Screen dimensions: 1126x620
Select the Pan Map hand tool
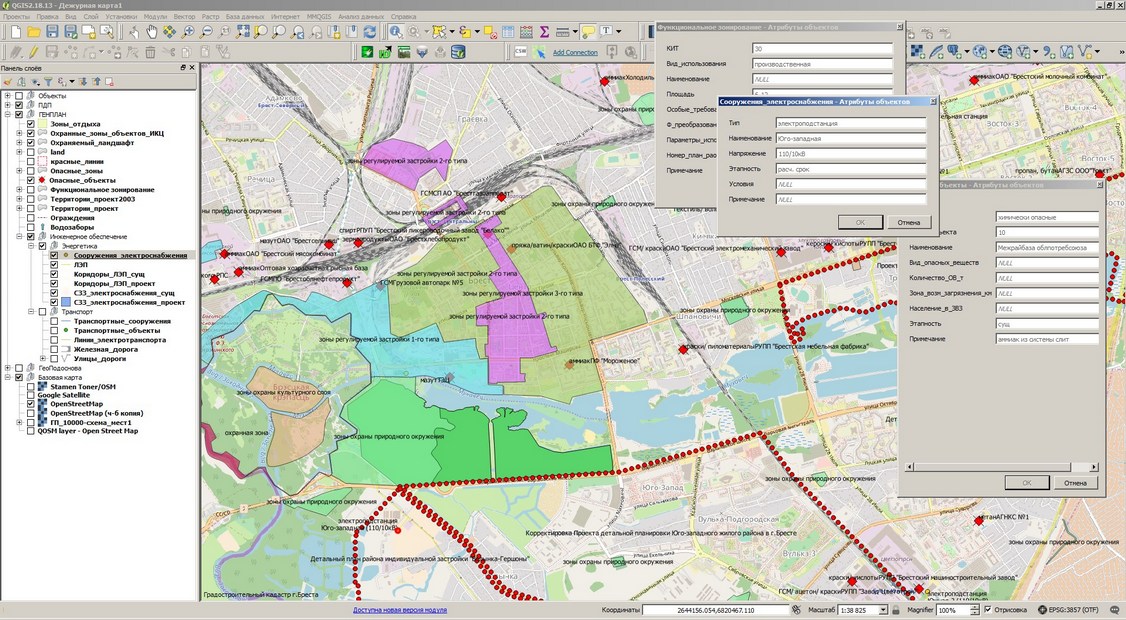(x=152, y=32)
